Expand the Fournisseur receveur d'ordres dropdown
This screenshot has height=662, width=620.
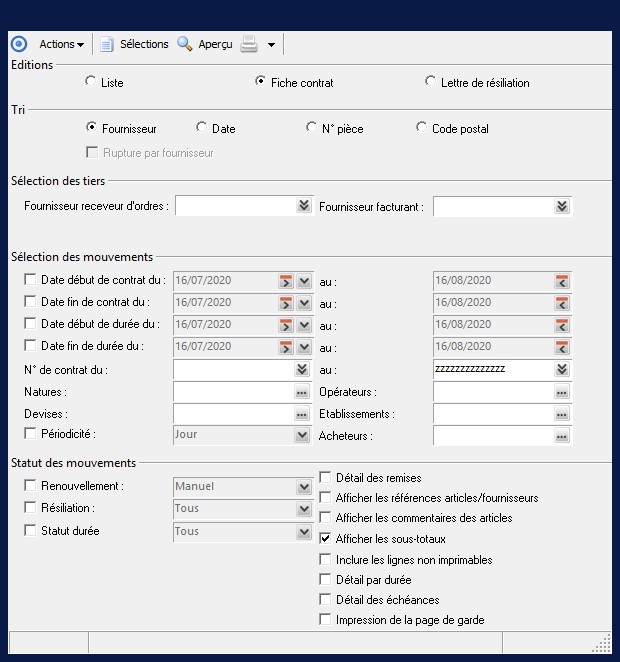point(303,206)
